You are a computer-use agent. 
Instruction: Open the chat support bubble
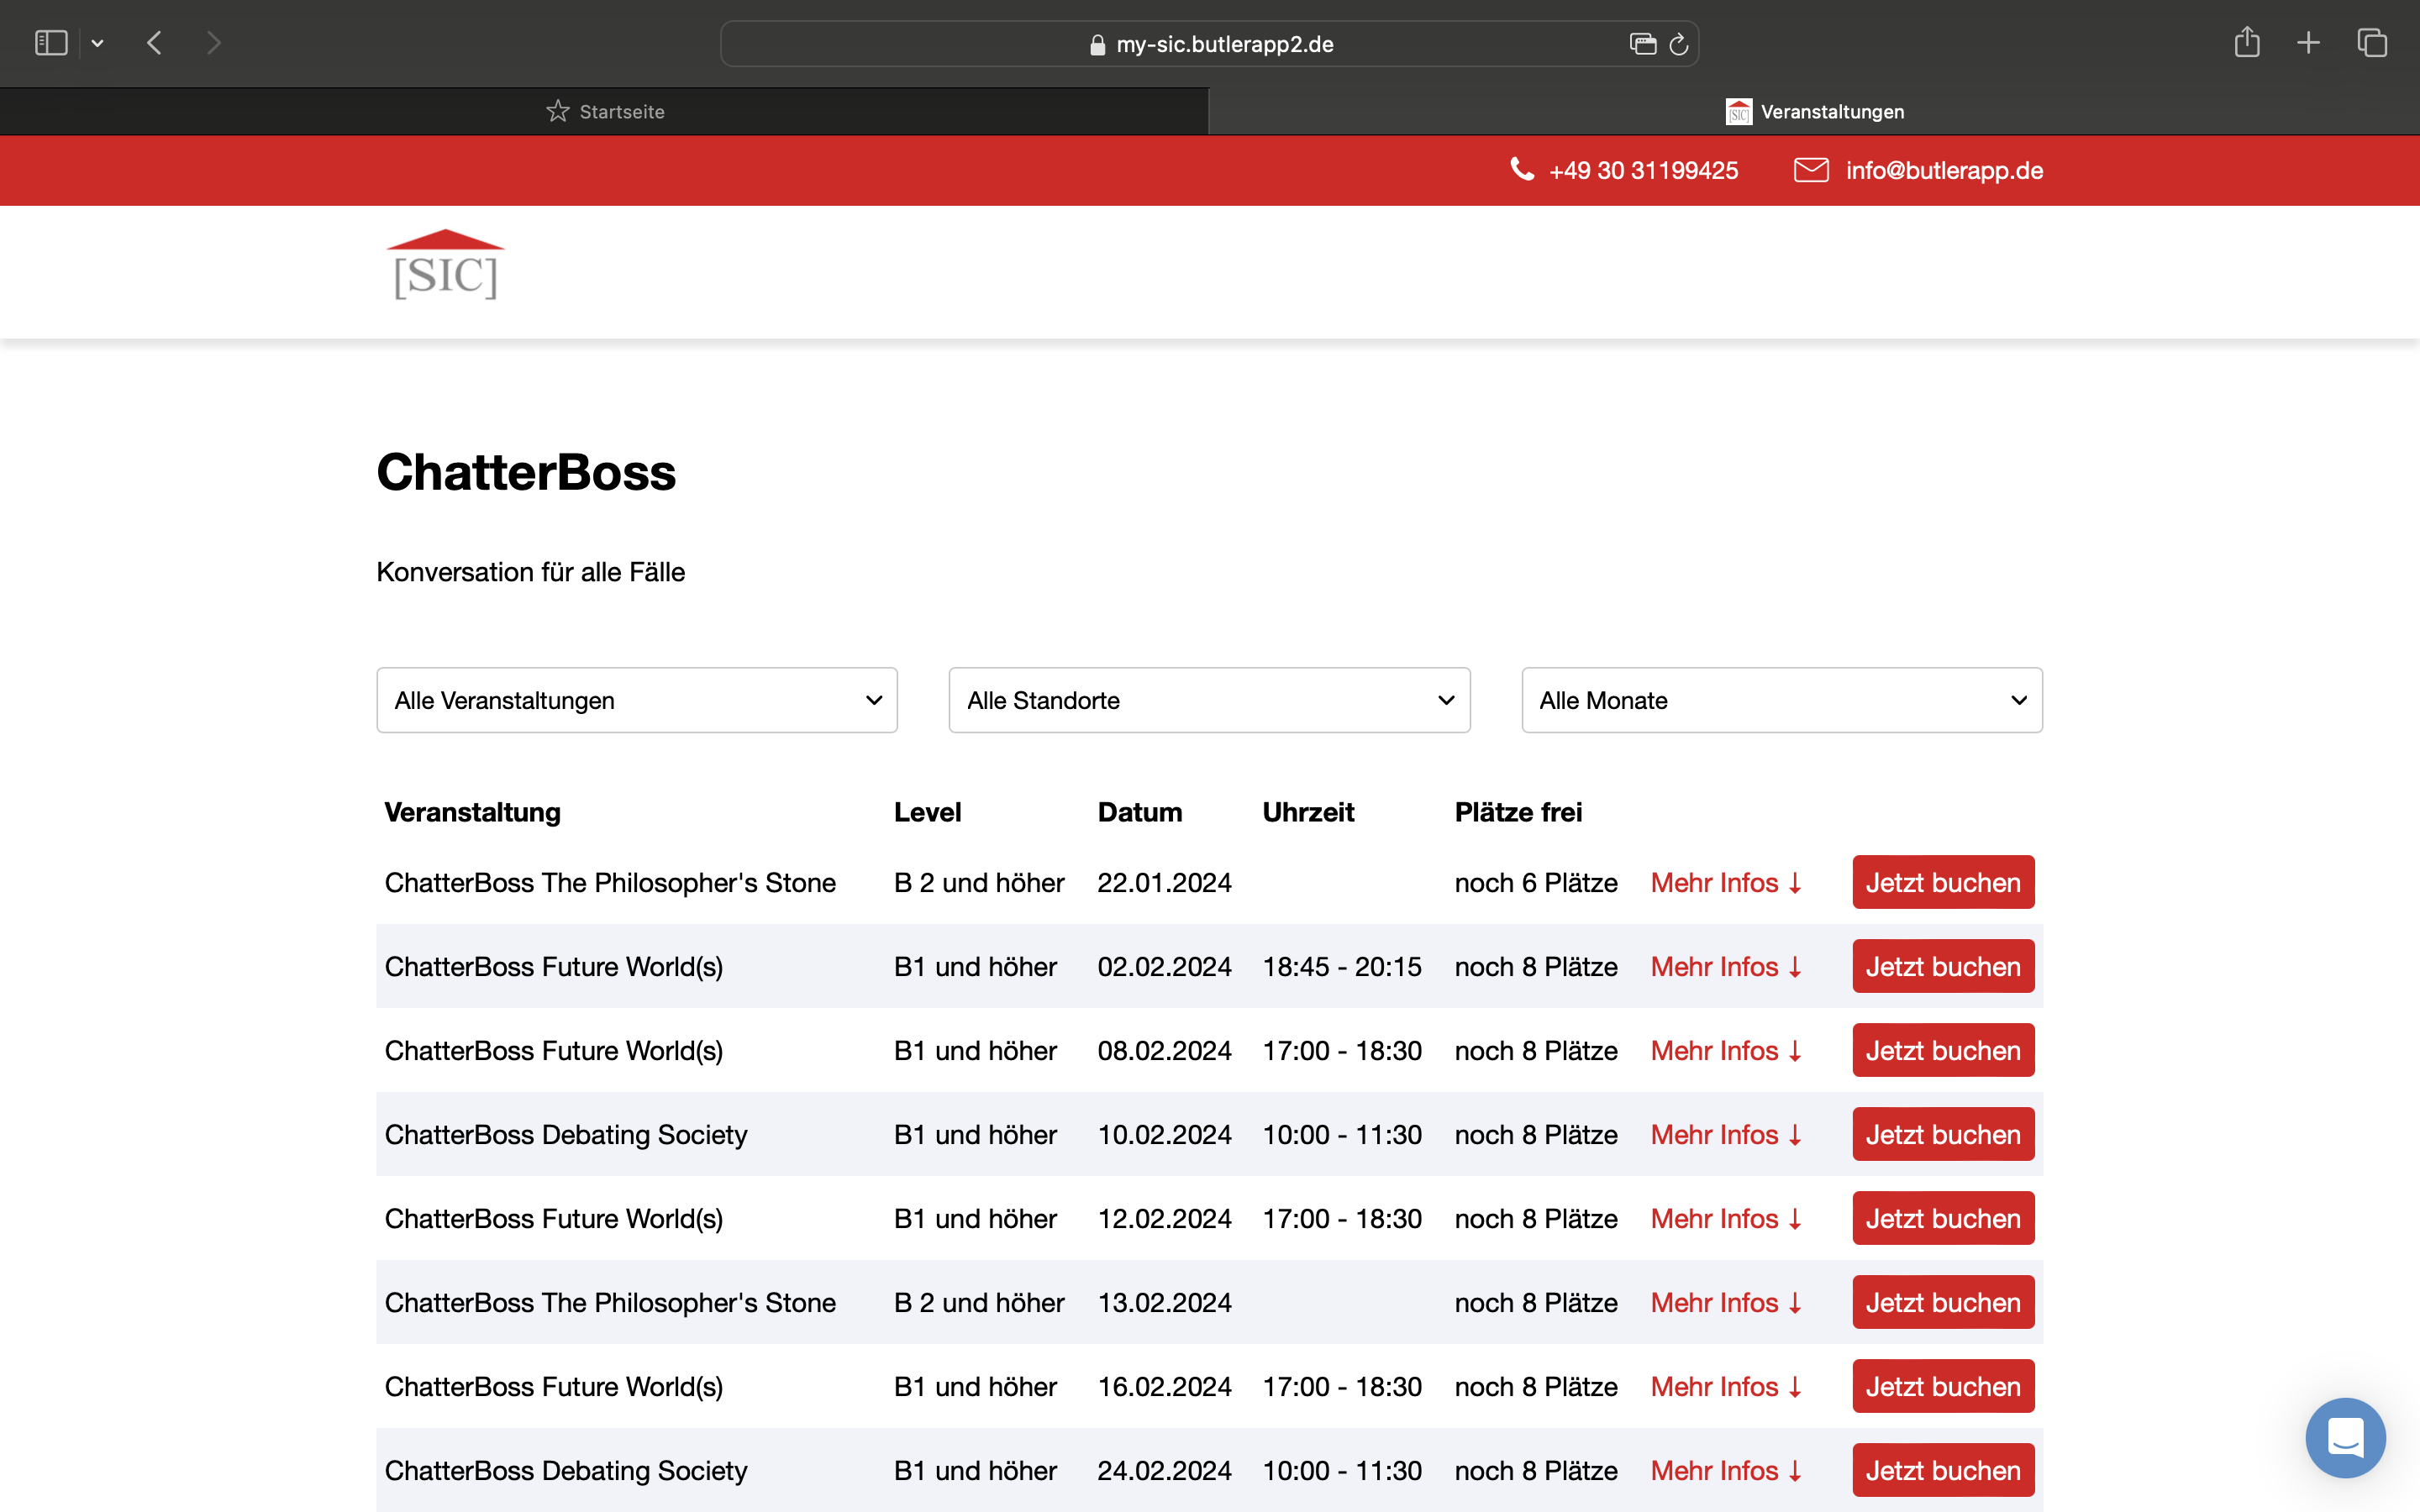(x=2344, y=1438)
